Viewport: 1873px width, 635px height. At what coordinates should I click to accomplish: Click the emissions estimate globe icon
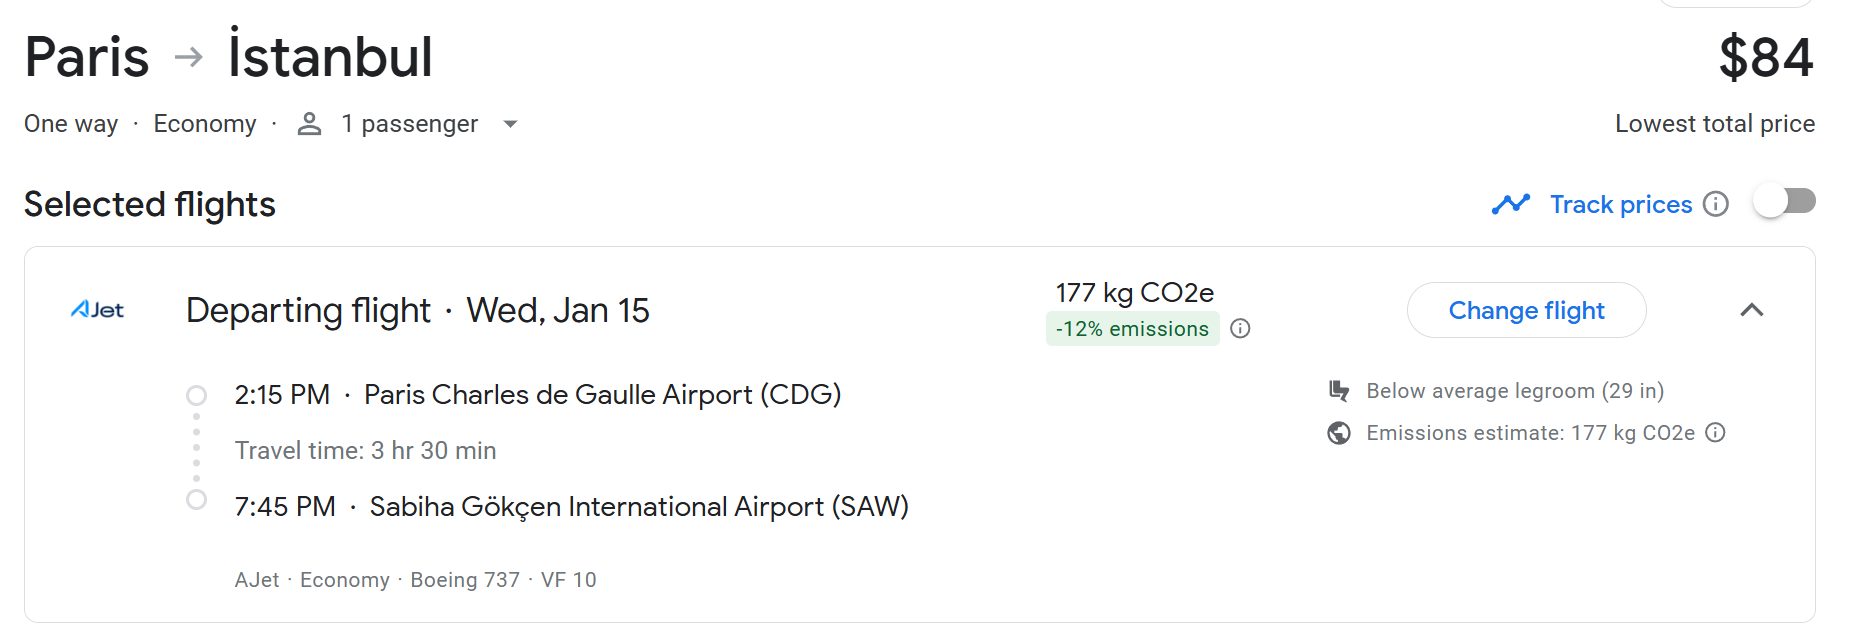[1339, 433]
